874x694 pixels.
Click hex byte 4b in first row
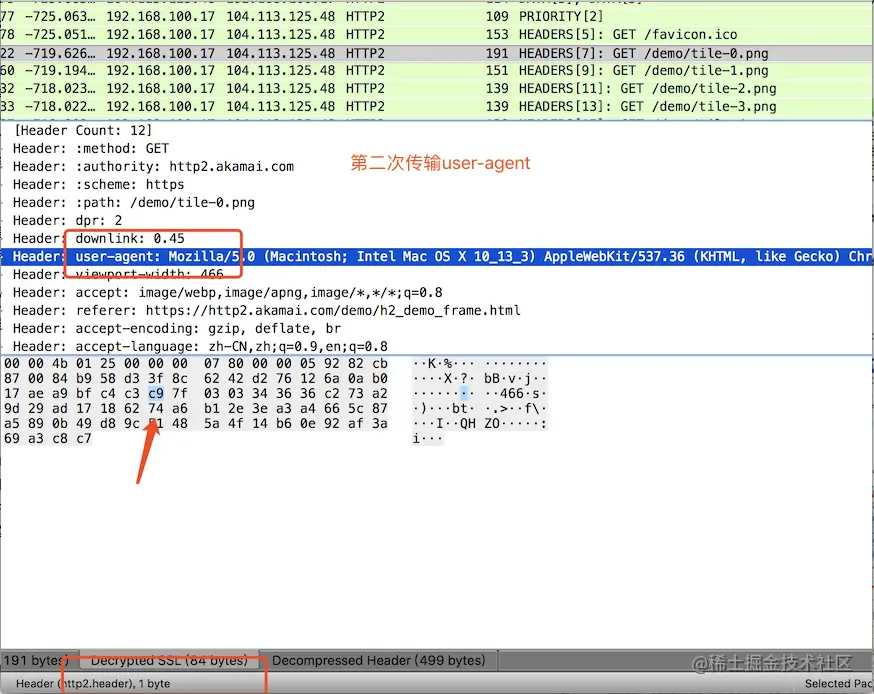pos(60,363)
